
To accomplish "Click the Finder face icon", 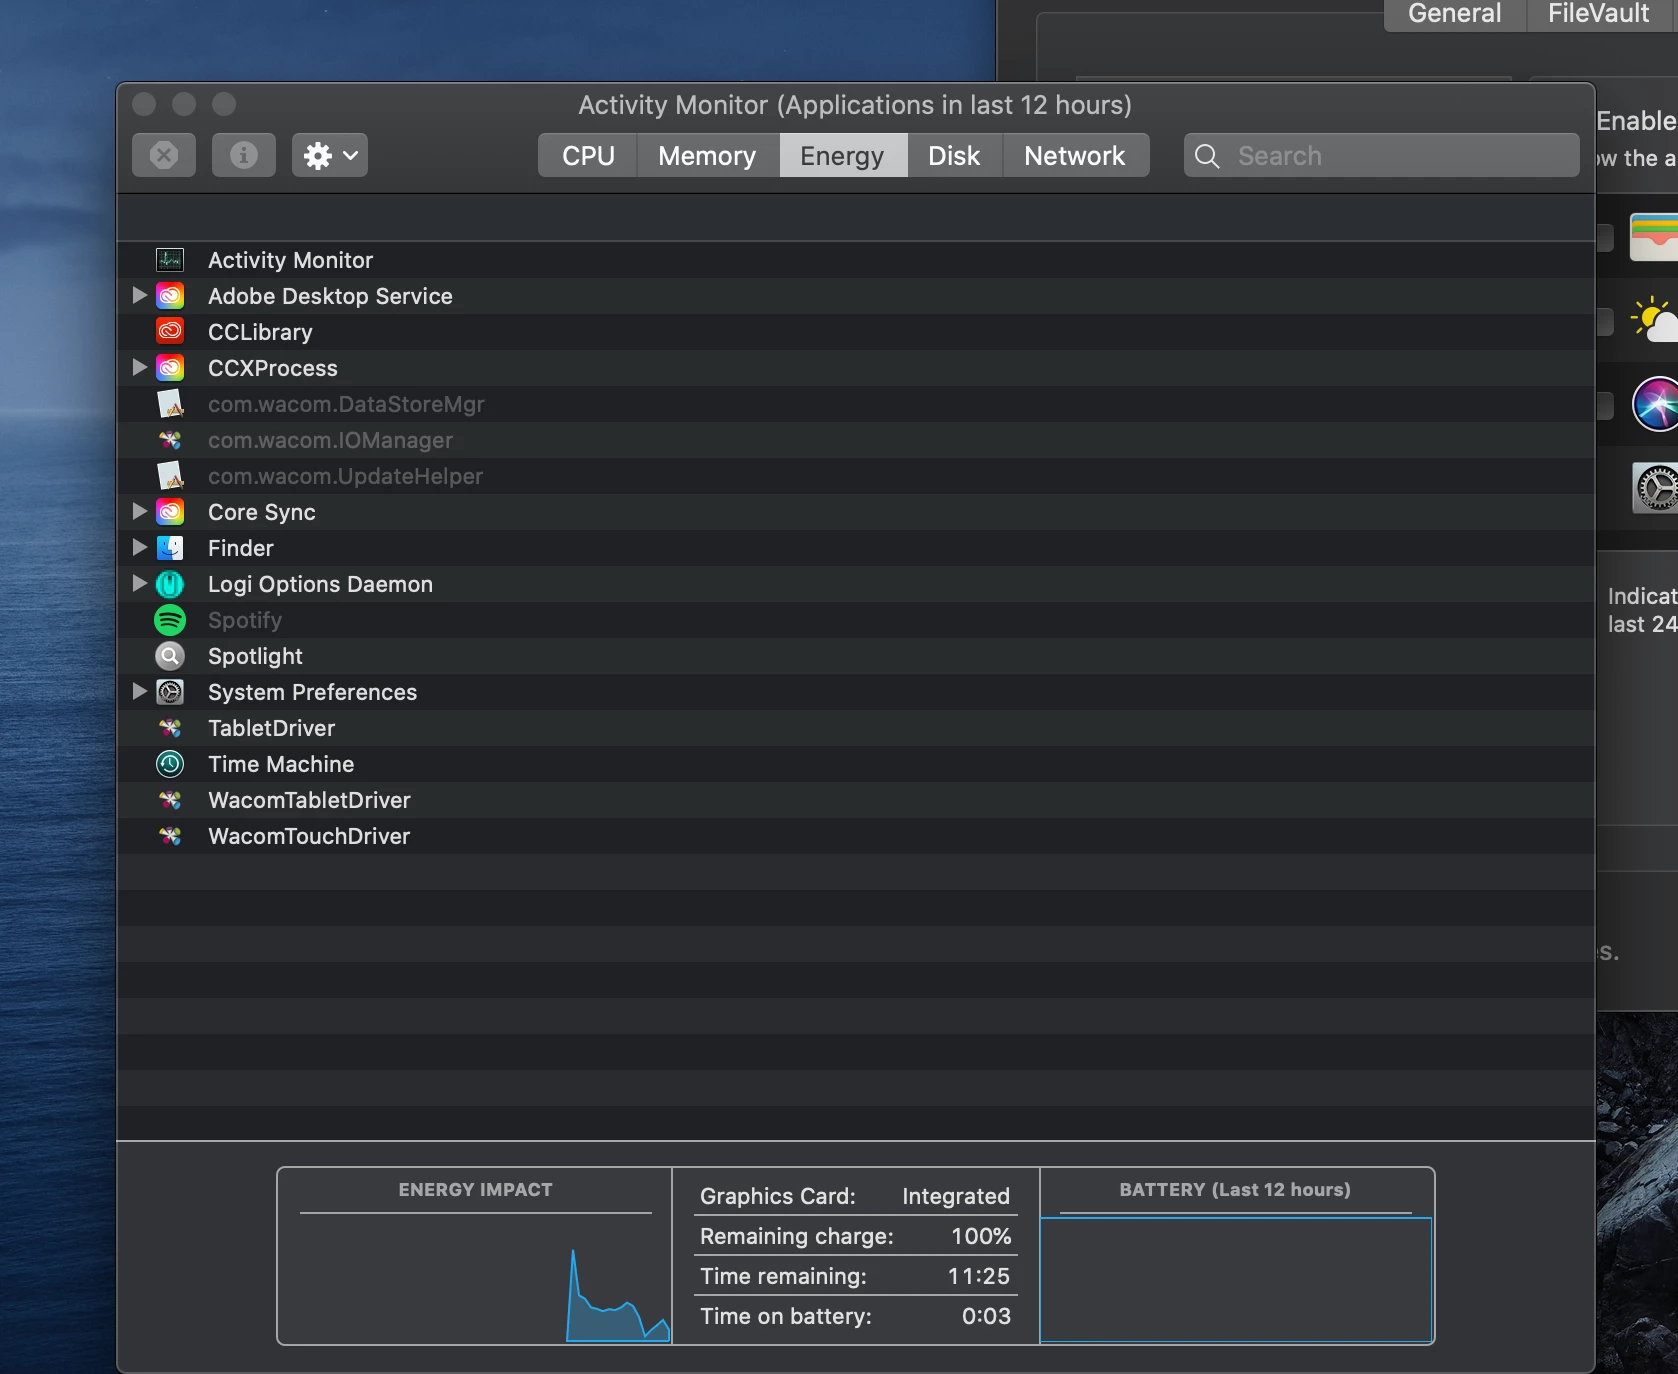I will 170,548.
